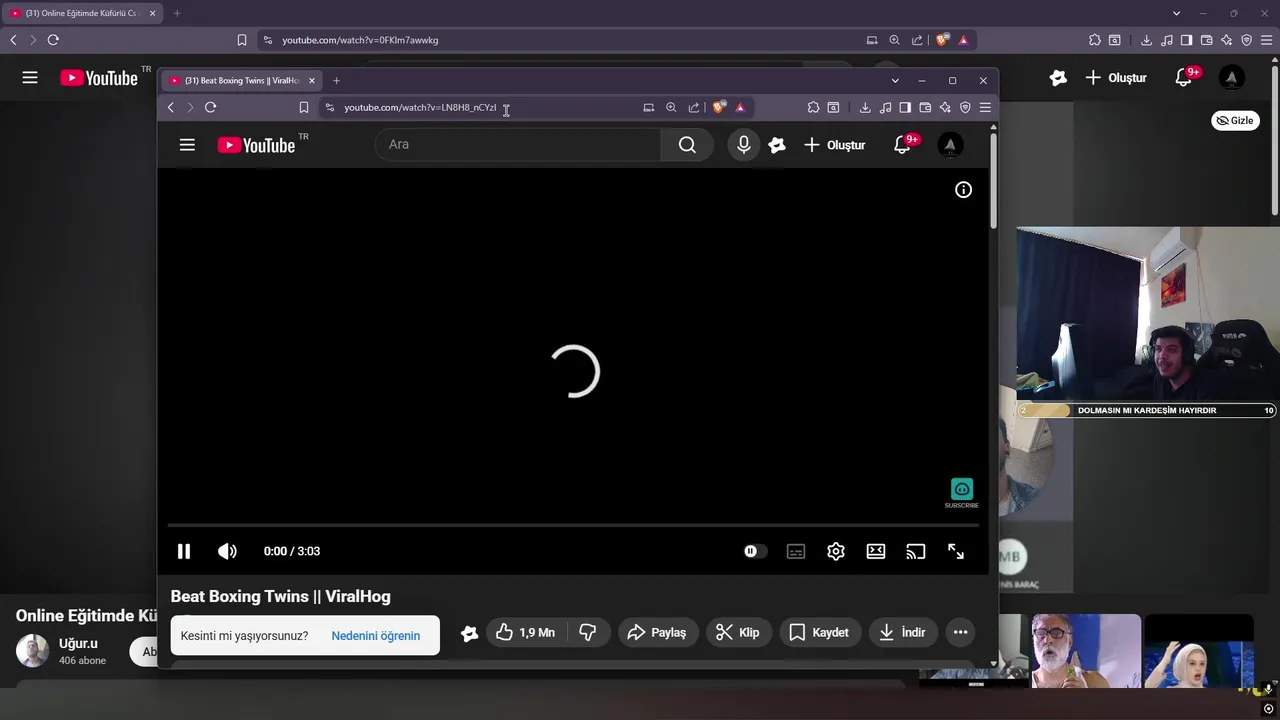Click YouTube logo in the front window
The height and width of the screenshot is (720, 1280).
[256, 145]
